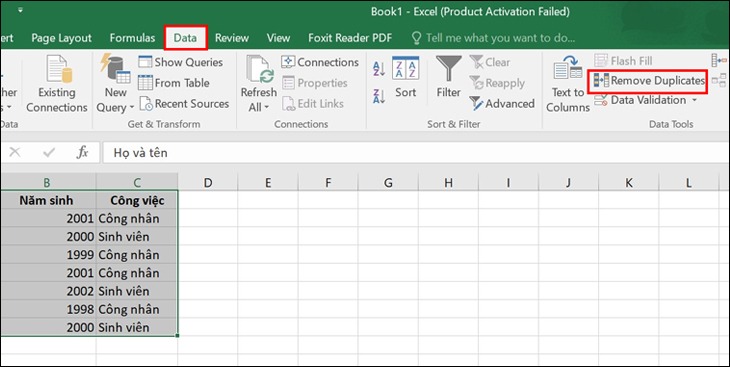Expand the Refresh All dropdown arrow
The image size is (730, 367).
pos(267,108)
